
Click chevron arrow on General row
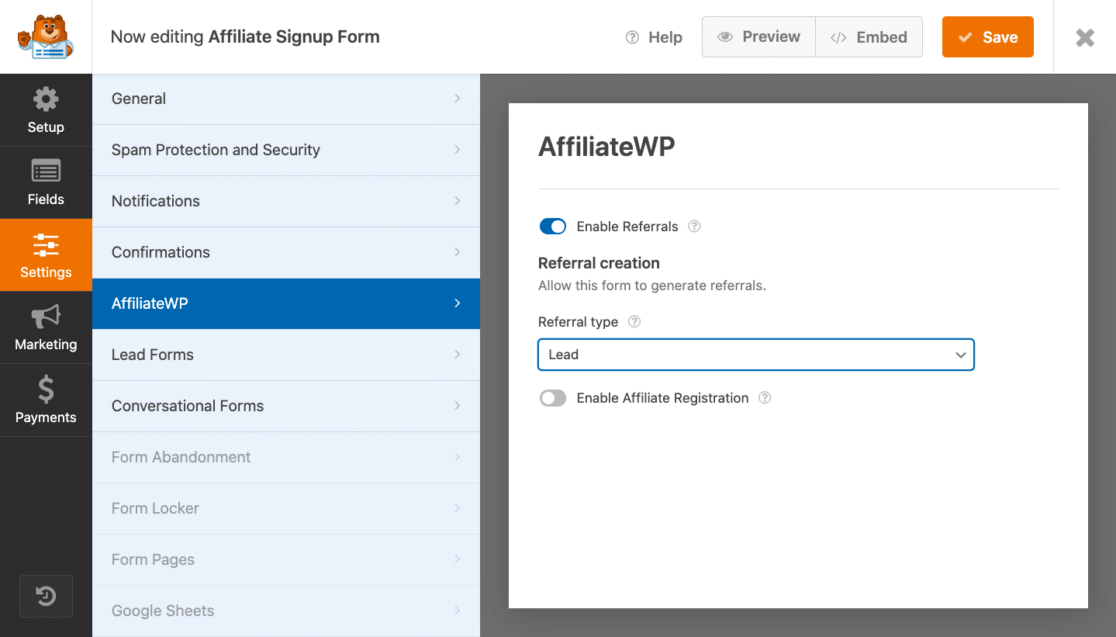click(457, 98)
